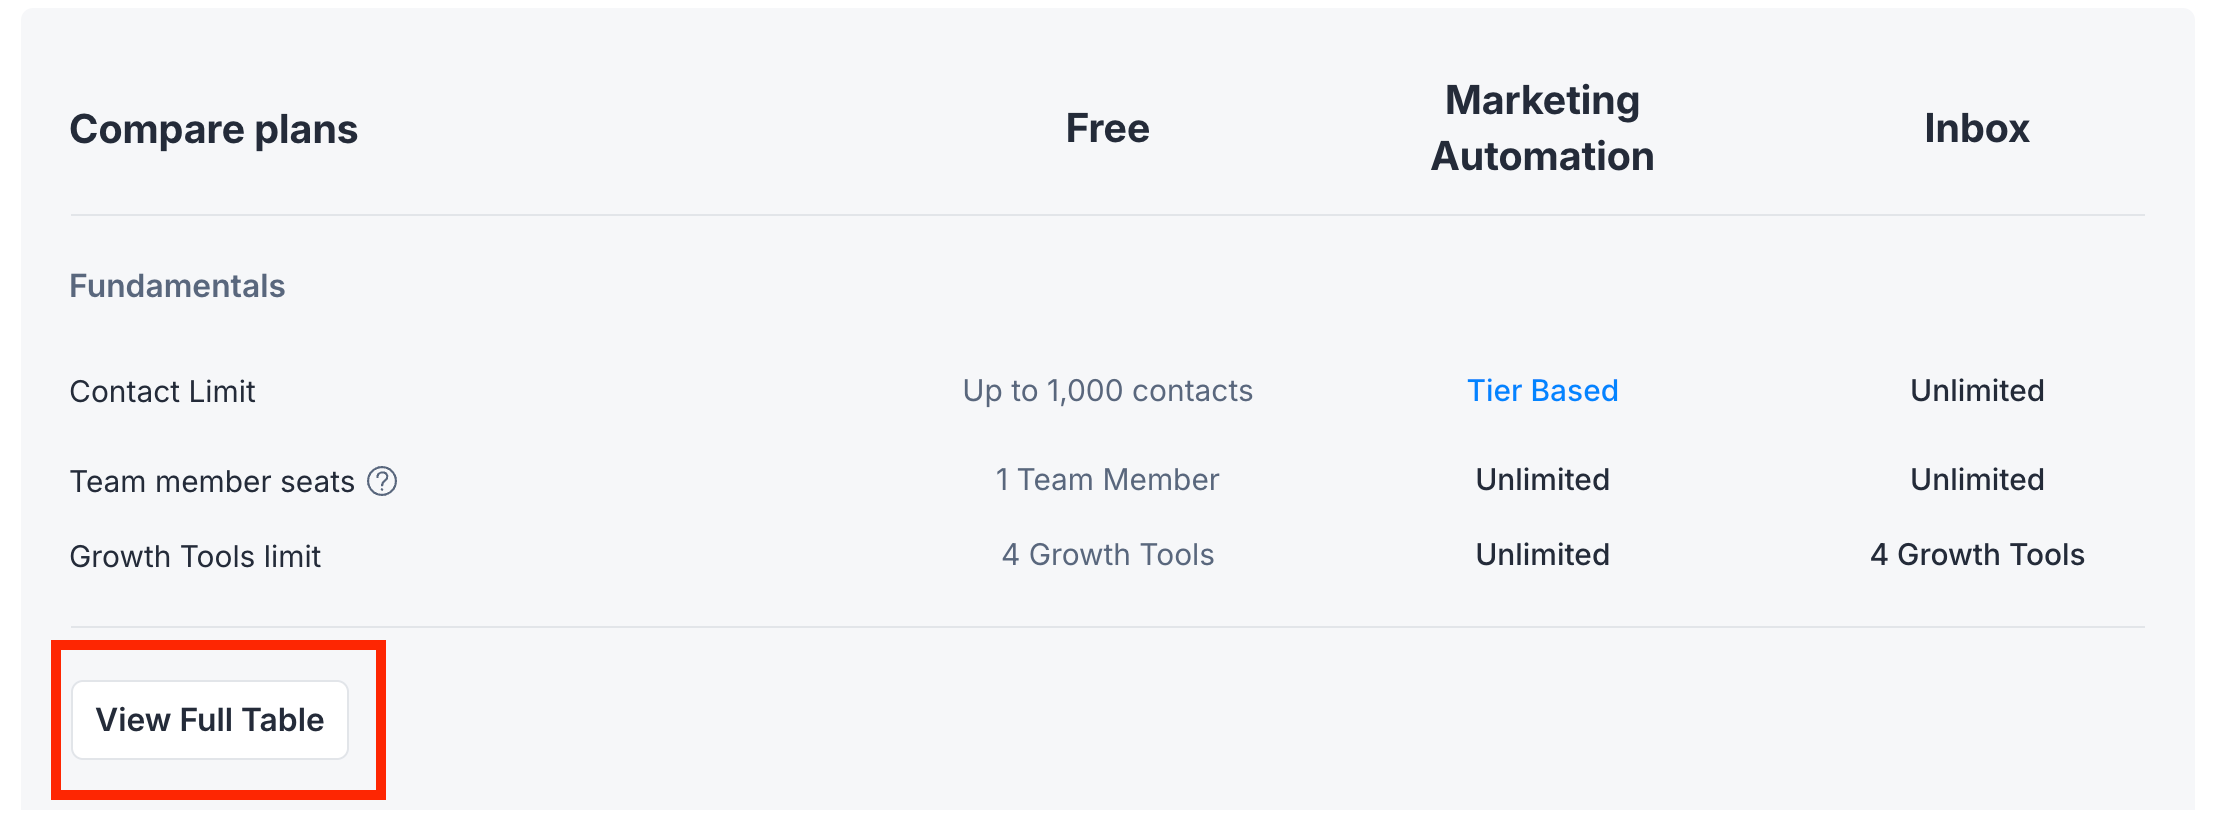Click 4 Growth Tools in the Free column
Viewport: 2224px width, 822px height.
[1107, 555]
